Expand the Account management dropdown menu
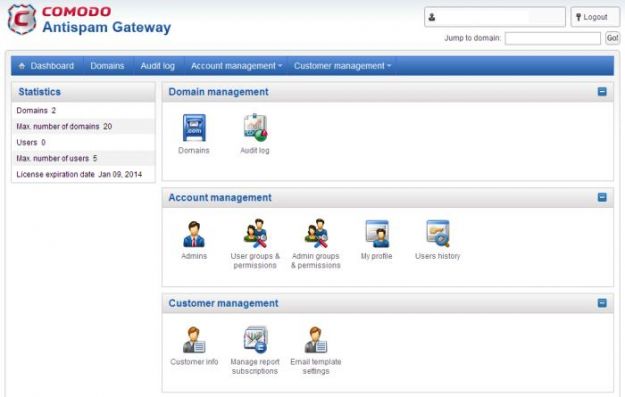This screenshot has width=625, height=397. pyautogui.click(x=236, y=66)
